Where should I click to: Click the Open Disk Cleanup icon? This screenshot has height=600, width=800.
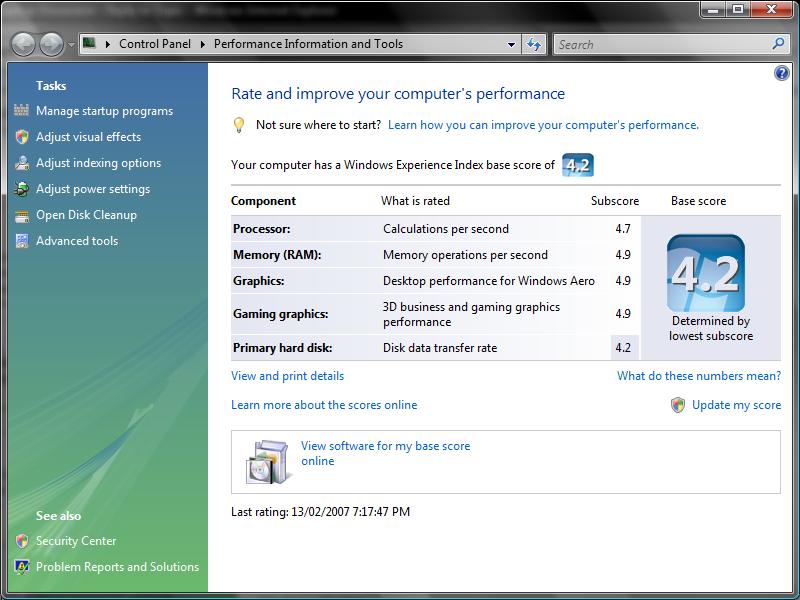tap(21, 216)
